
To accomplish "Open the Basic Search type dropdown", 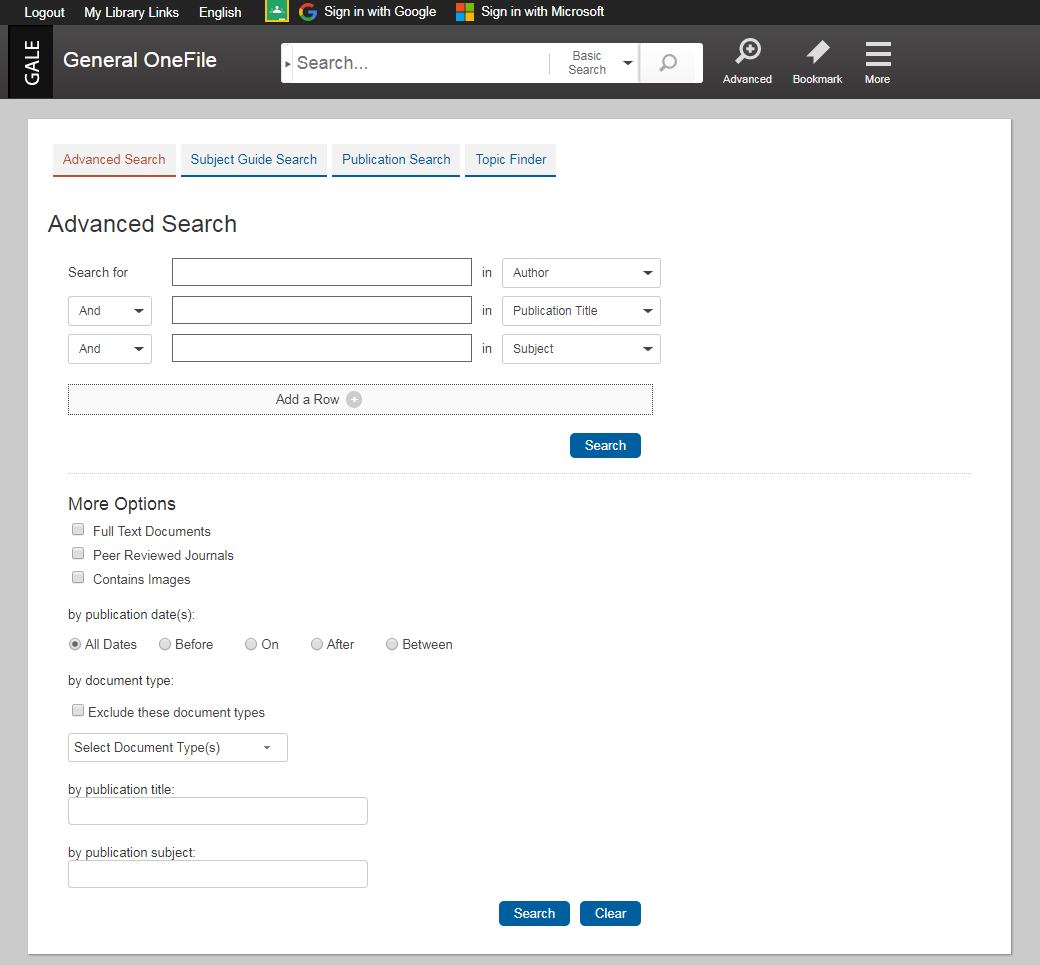I will (x=597, y=63).
